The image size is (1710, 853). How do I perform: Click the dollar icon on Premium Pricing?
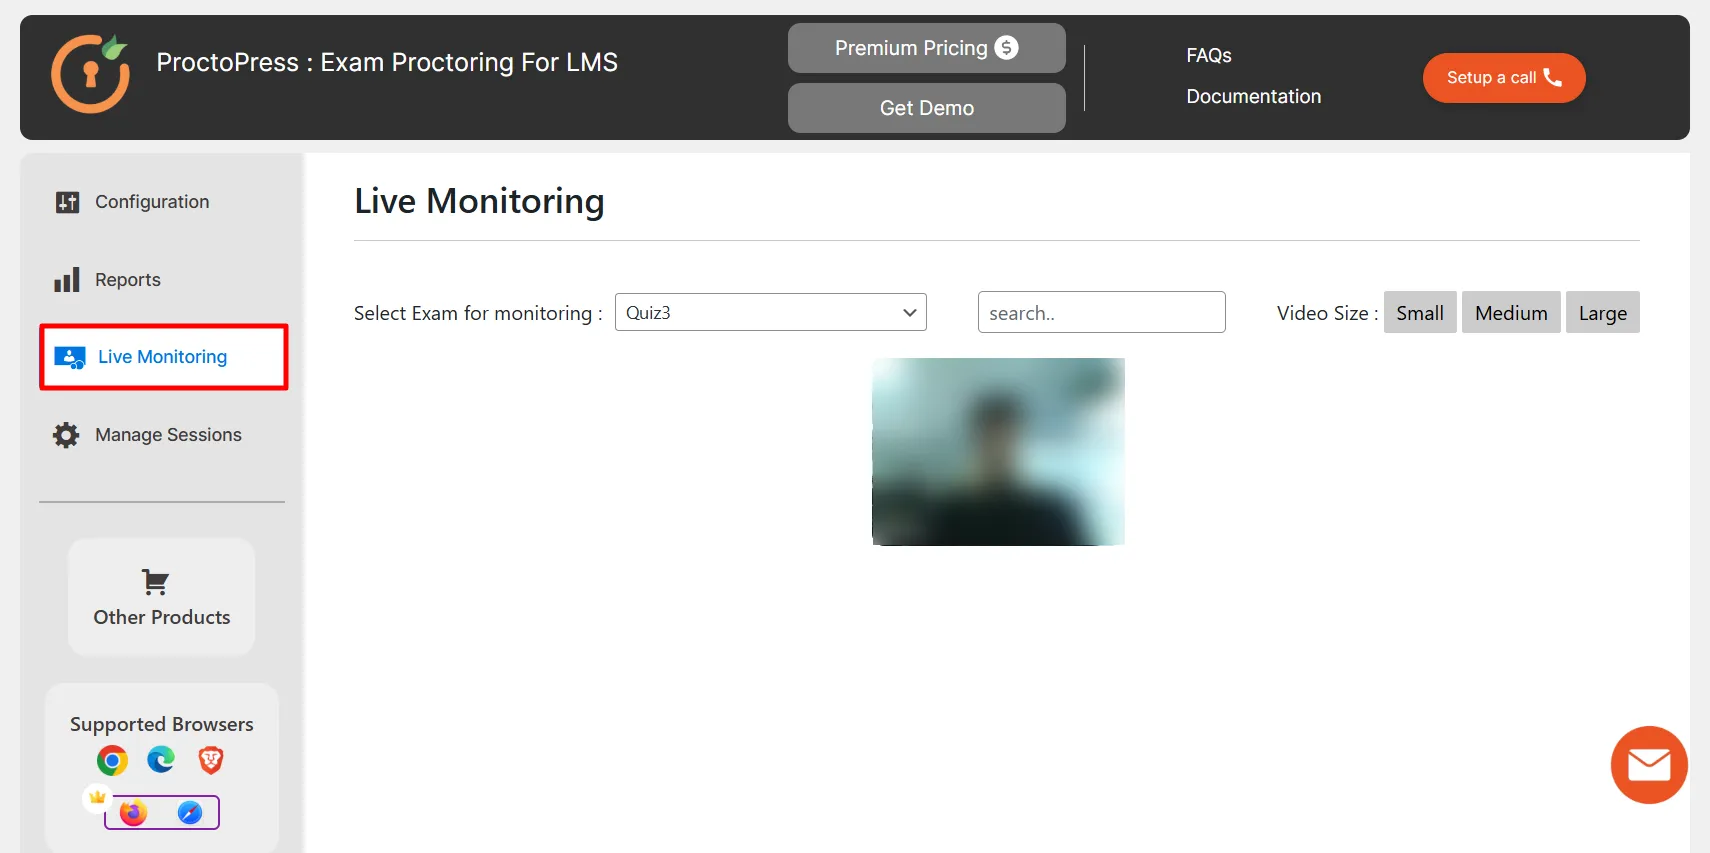point(1006,47)
